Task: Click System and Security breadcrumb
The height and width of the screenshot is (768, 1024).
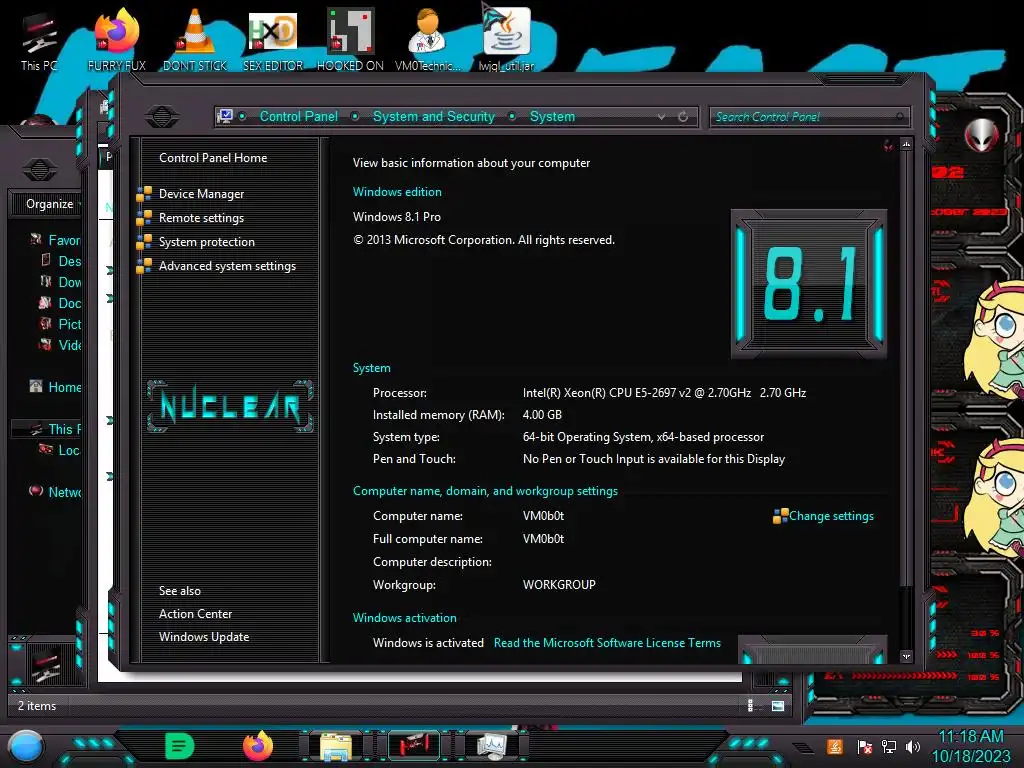Action: 434,116
